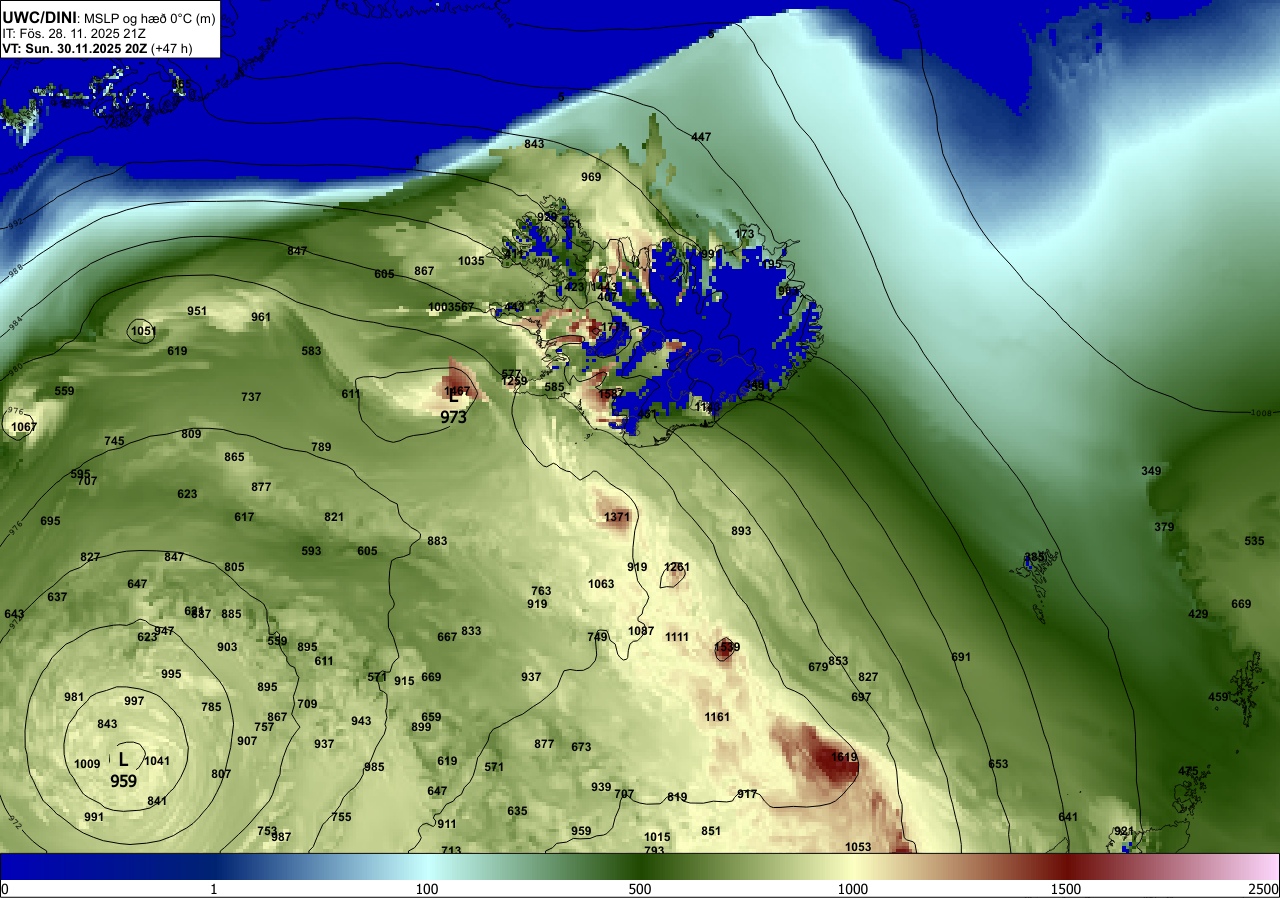
Task: Click the 653 height value
Action: click(x=998, y=764)
